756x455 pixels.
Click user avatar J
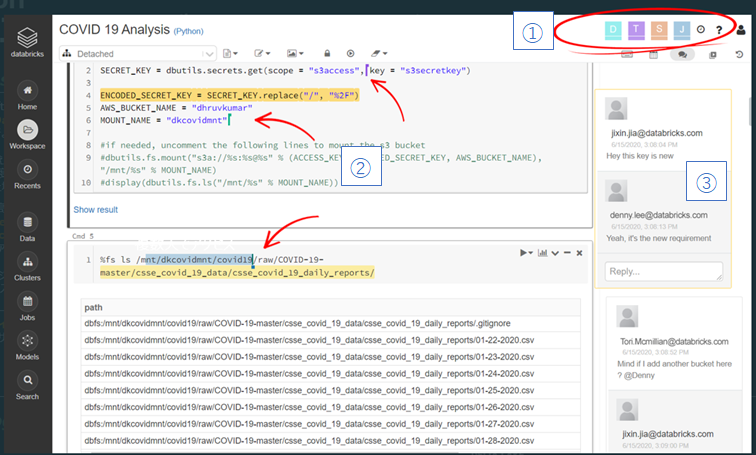682,29
